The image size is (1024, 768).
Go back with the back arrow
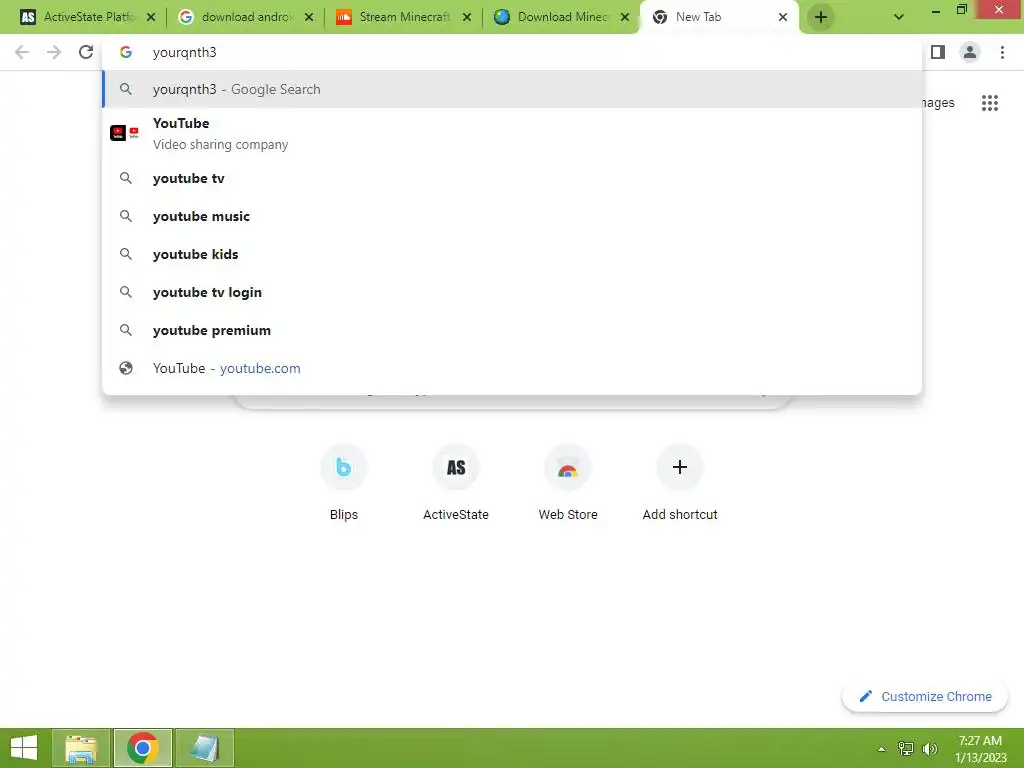[x=22, y=52]
